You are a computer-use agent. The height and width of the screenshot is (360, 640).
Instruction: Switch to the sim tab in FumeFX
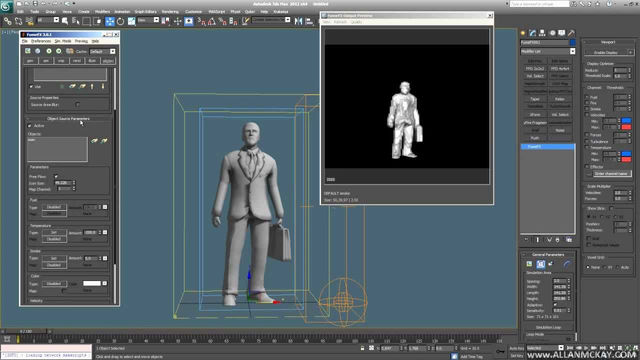(x=46, y=61)
